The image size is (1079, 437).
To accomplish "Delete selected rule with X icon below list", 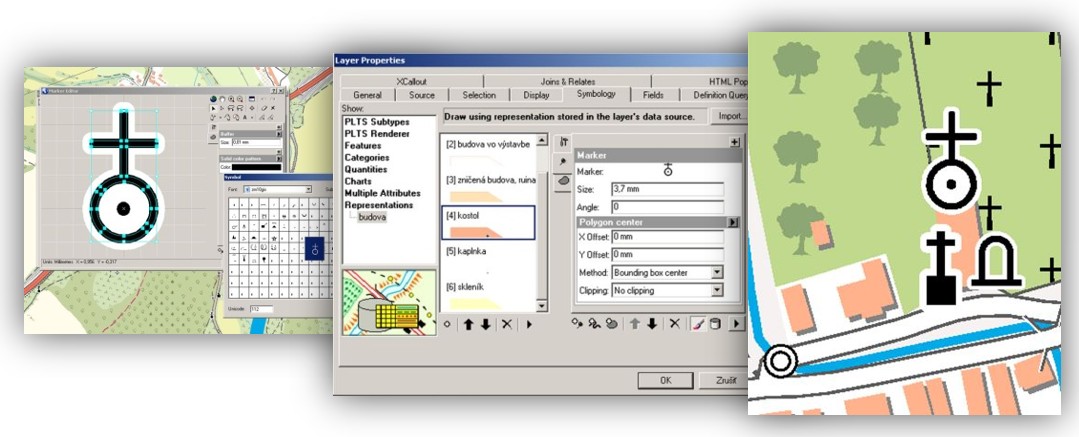I will click(x=507, y=324).
